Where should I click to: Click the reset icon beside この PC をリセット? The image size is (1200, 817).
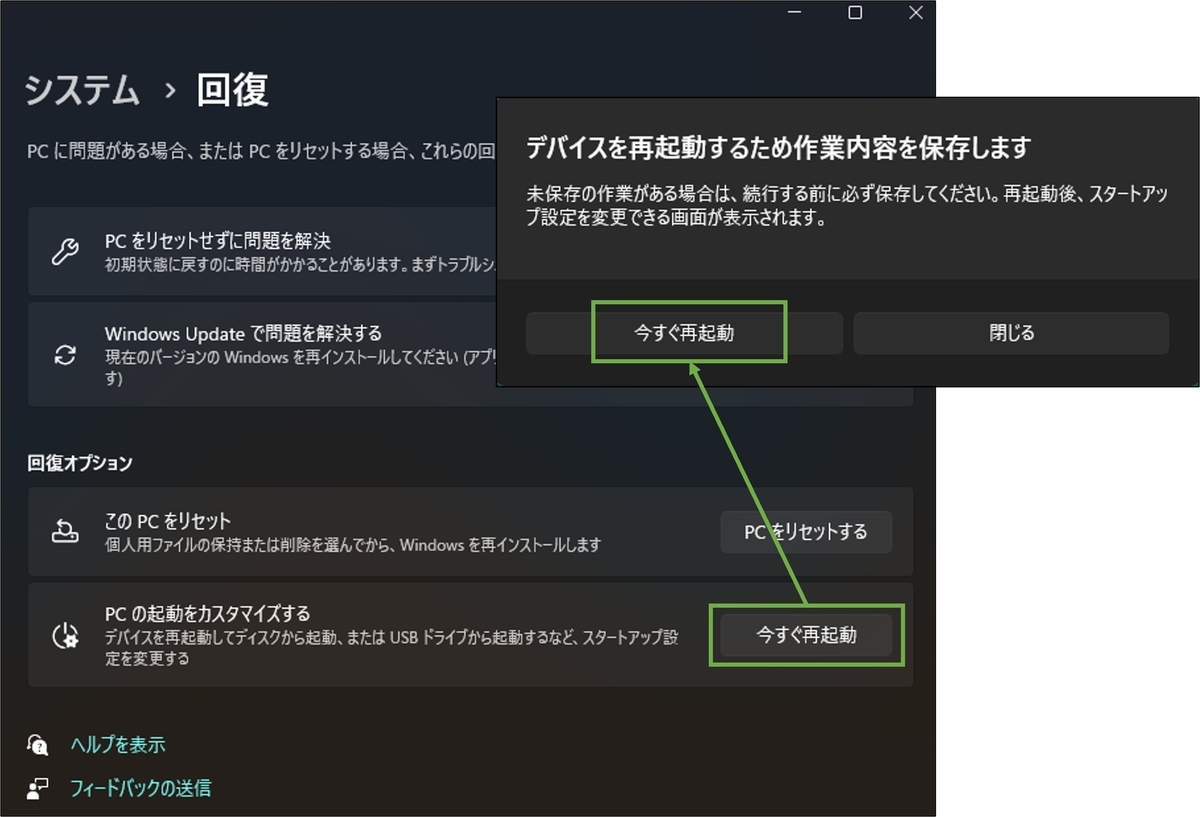(x=65, y=532)
